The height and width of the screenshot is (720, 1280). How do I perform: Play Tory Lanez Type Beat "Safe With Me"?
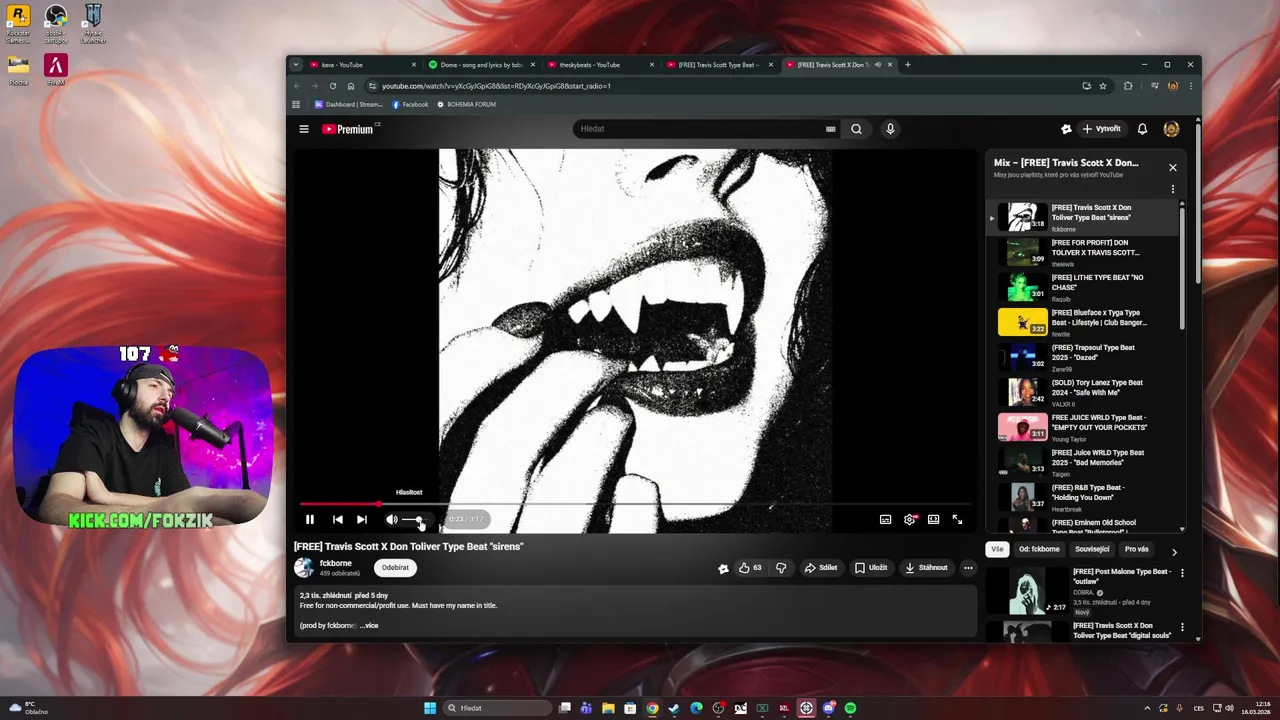pos(1085,392)
